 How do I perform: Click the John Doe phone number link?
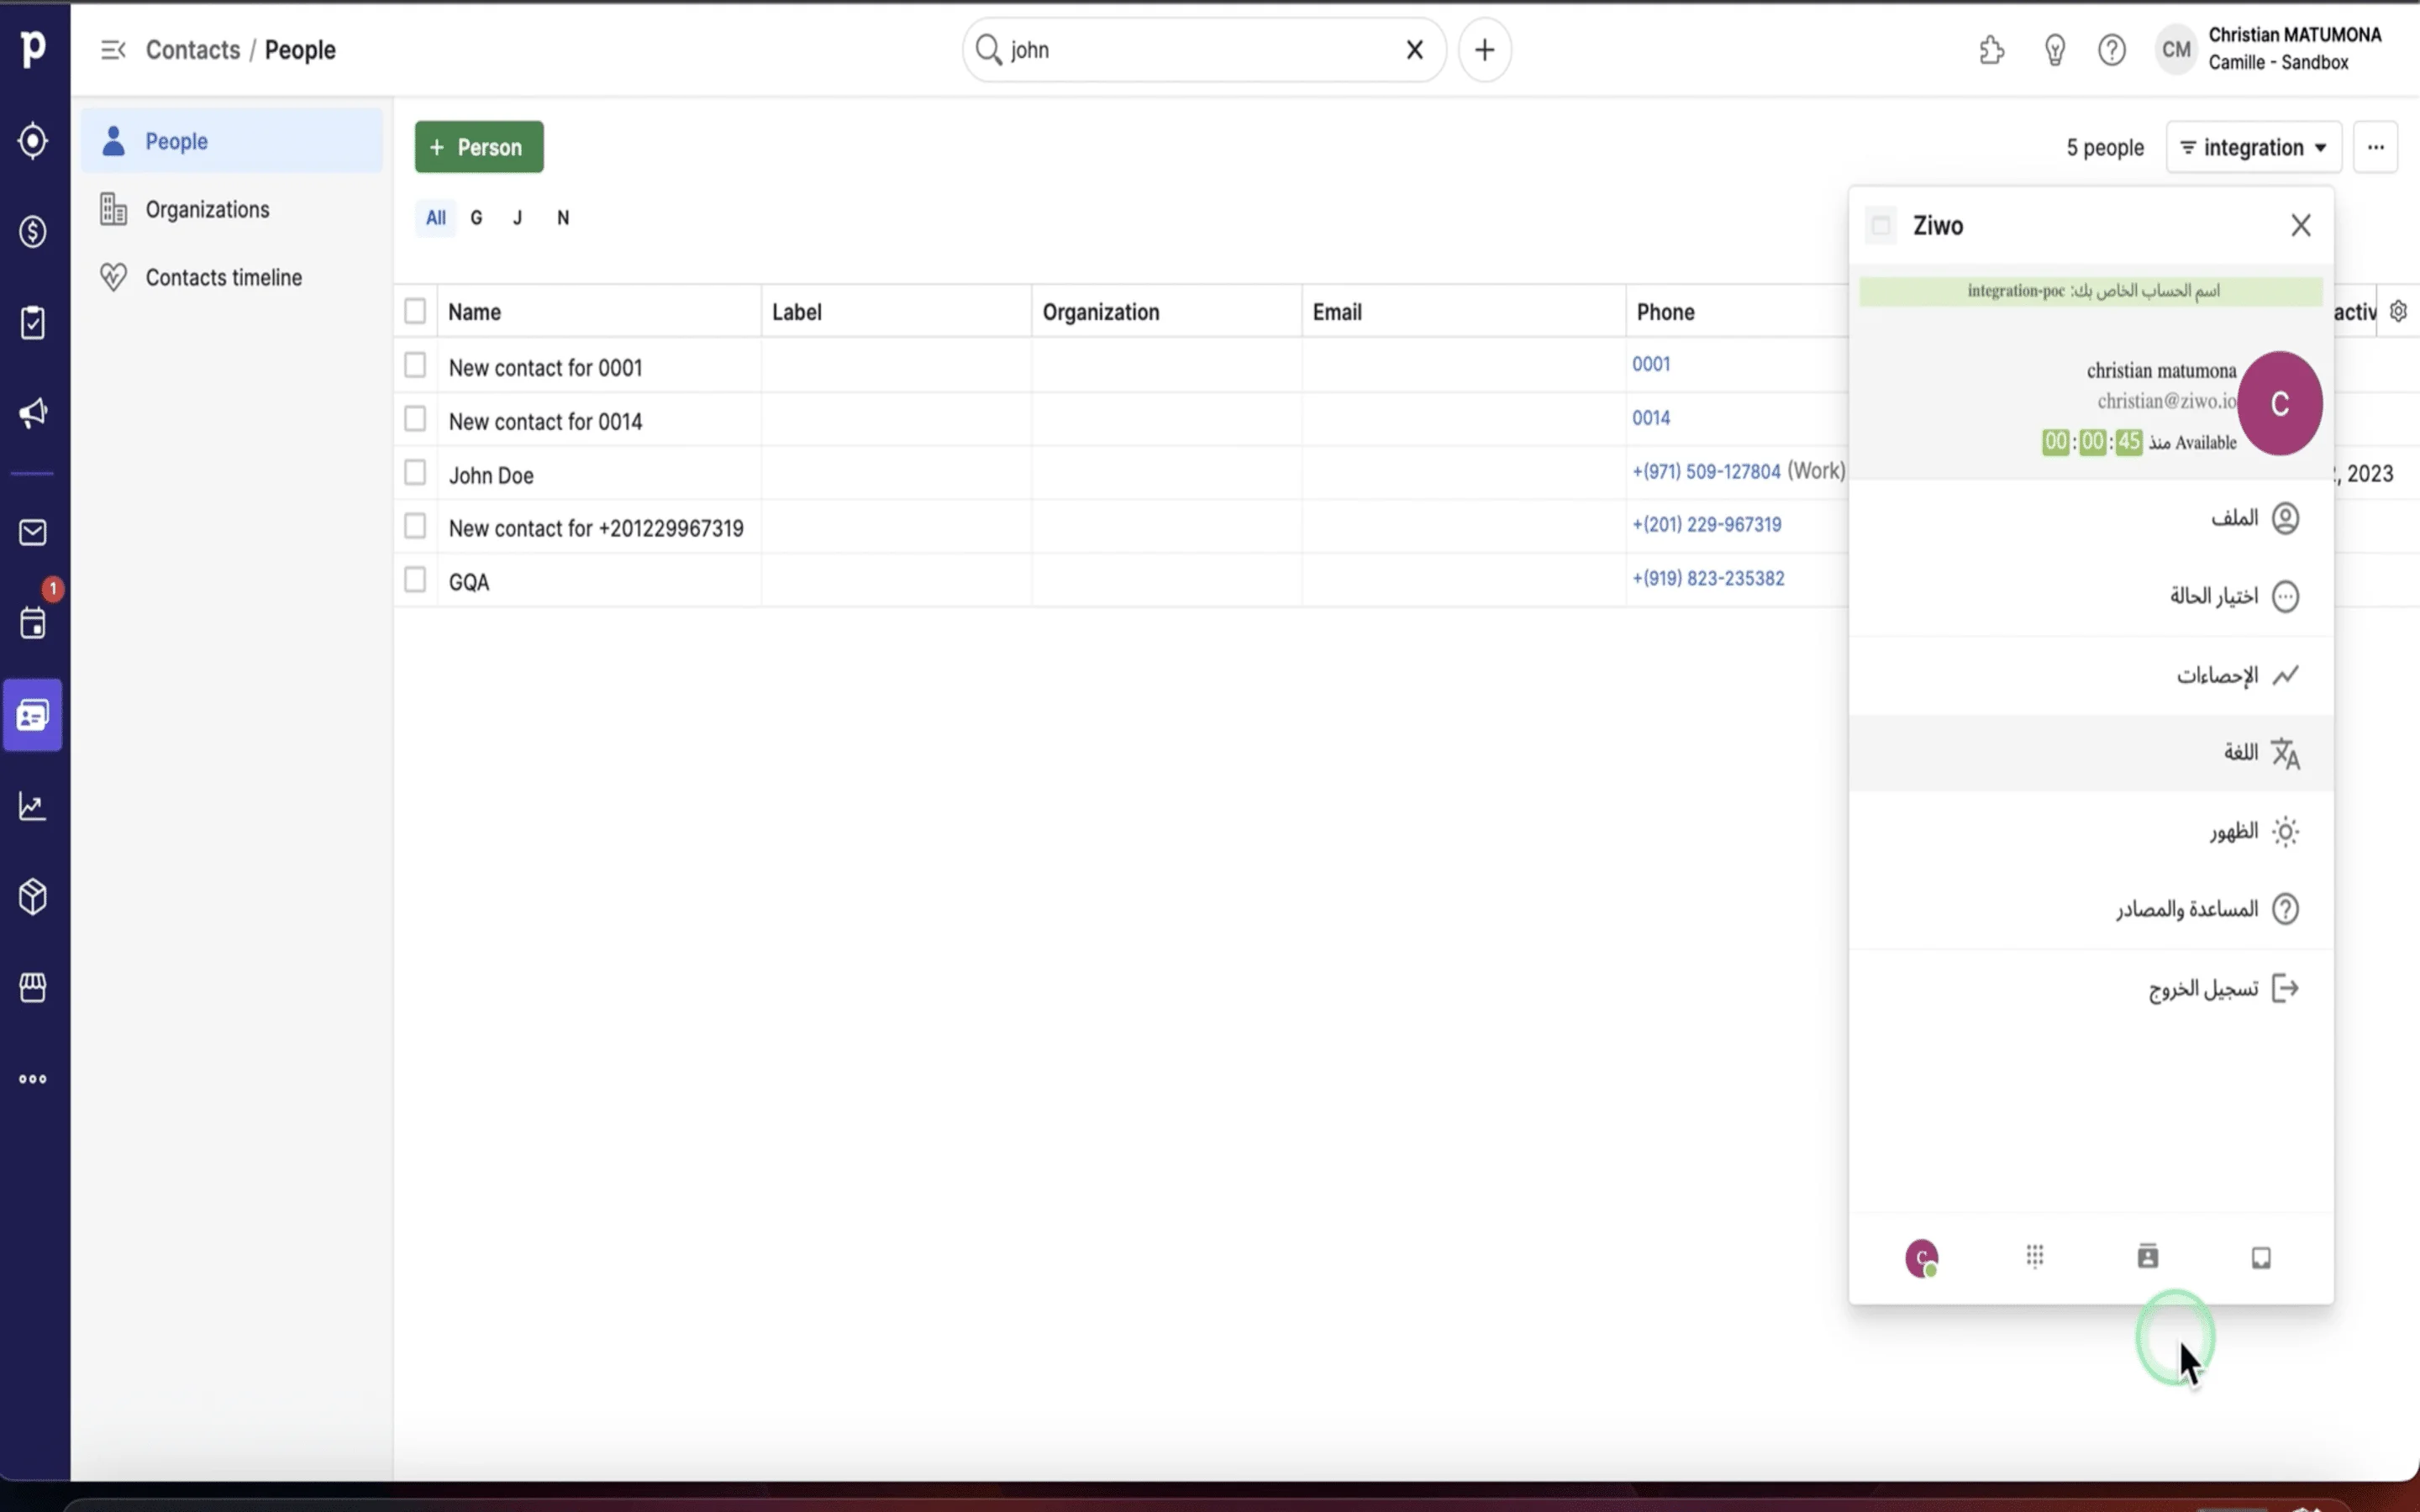pyautogui.click(x=1706, y=470)
